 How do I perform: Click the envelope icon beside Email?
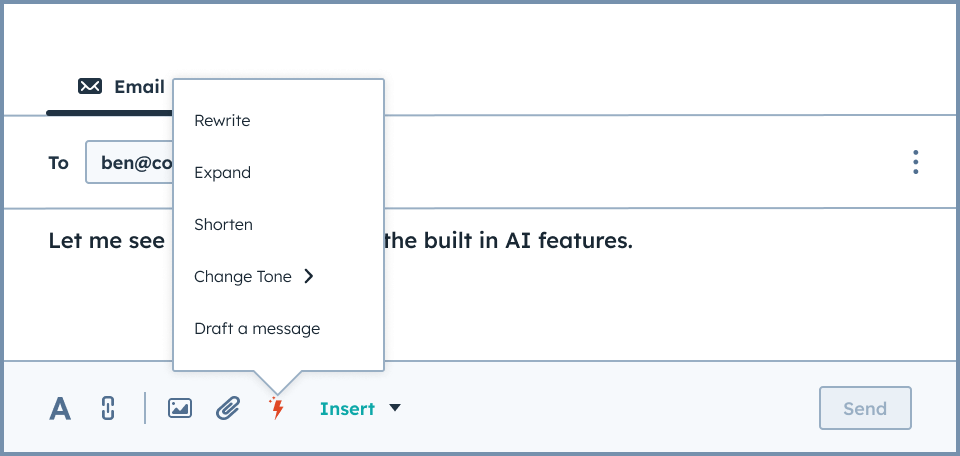(90, 86)
